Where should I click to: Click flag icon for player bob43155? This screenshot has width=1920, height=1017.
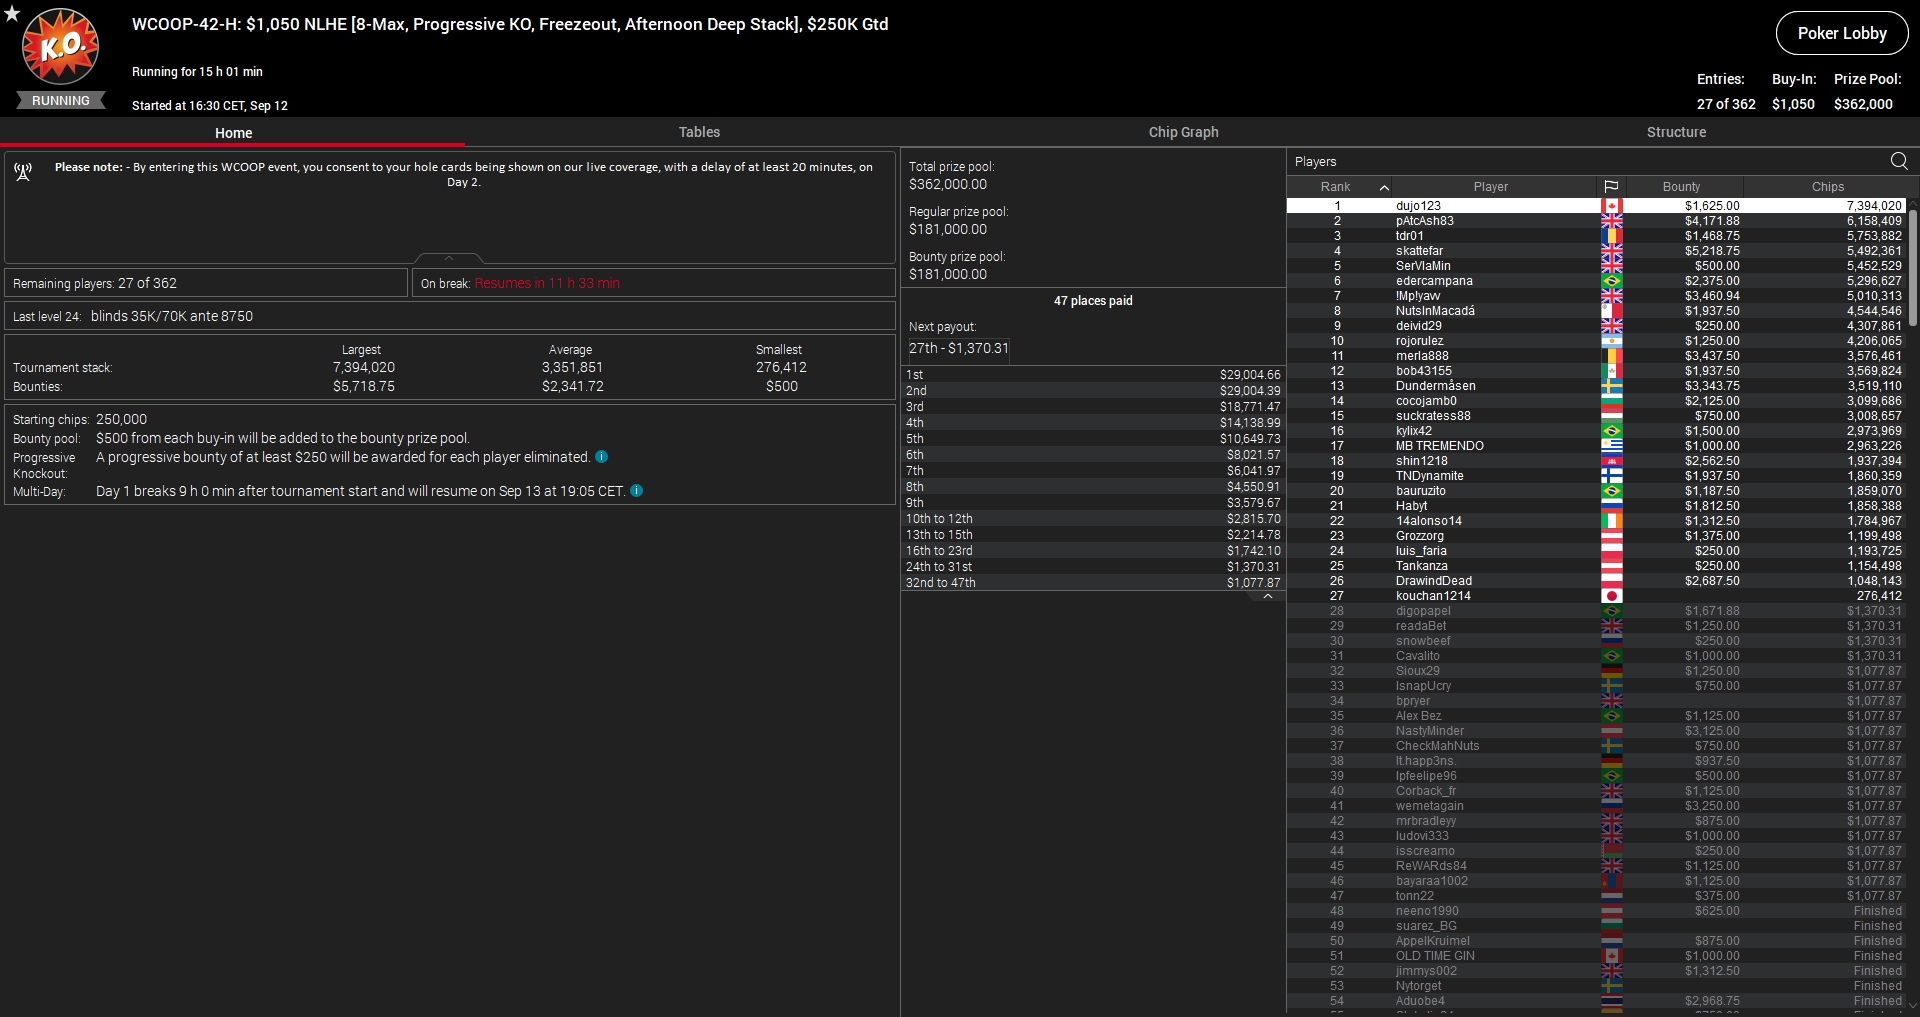coord(1611,371)
